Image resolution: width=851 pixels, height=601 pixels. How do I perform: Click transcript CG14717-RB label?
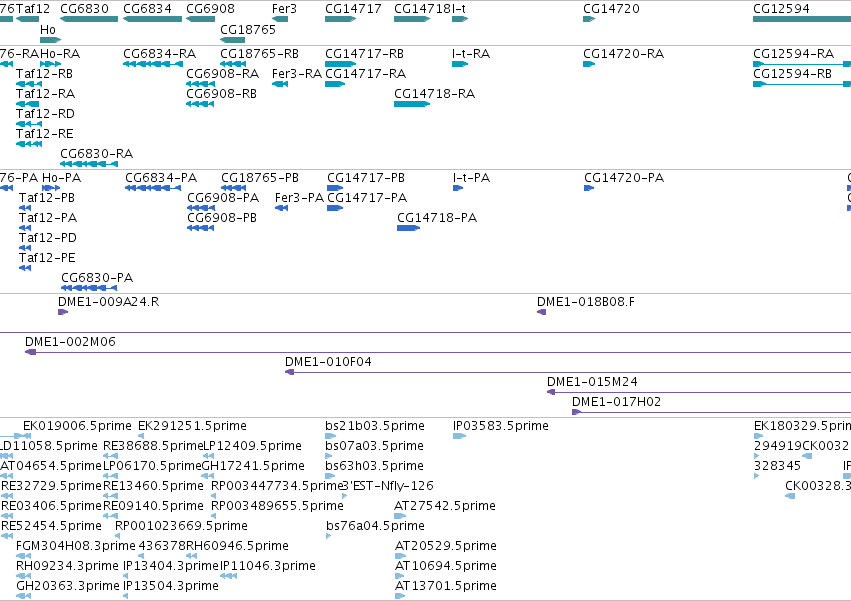(364, 54)
